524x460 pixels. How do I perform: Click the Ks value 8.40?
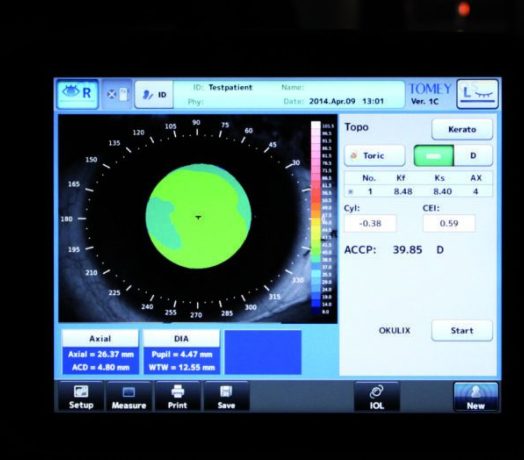click(x=442, y=192)
